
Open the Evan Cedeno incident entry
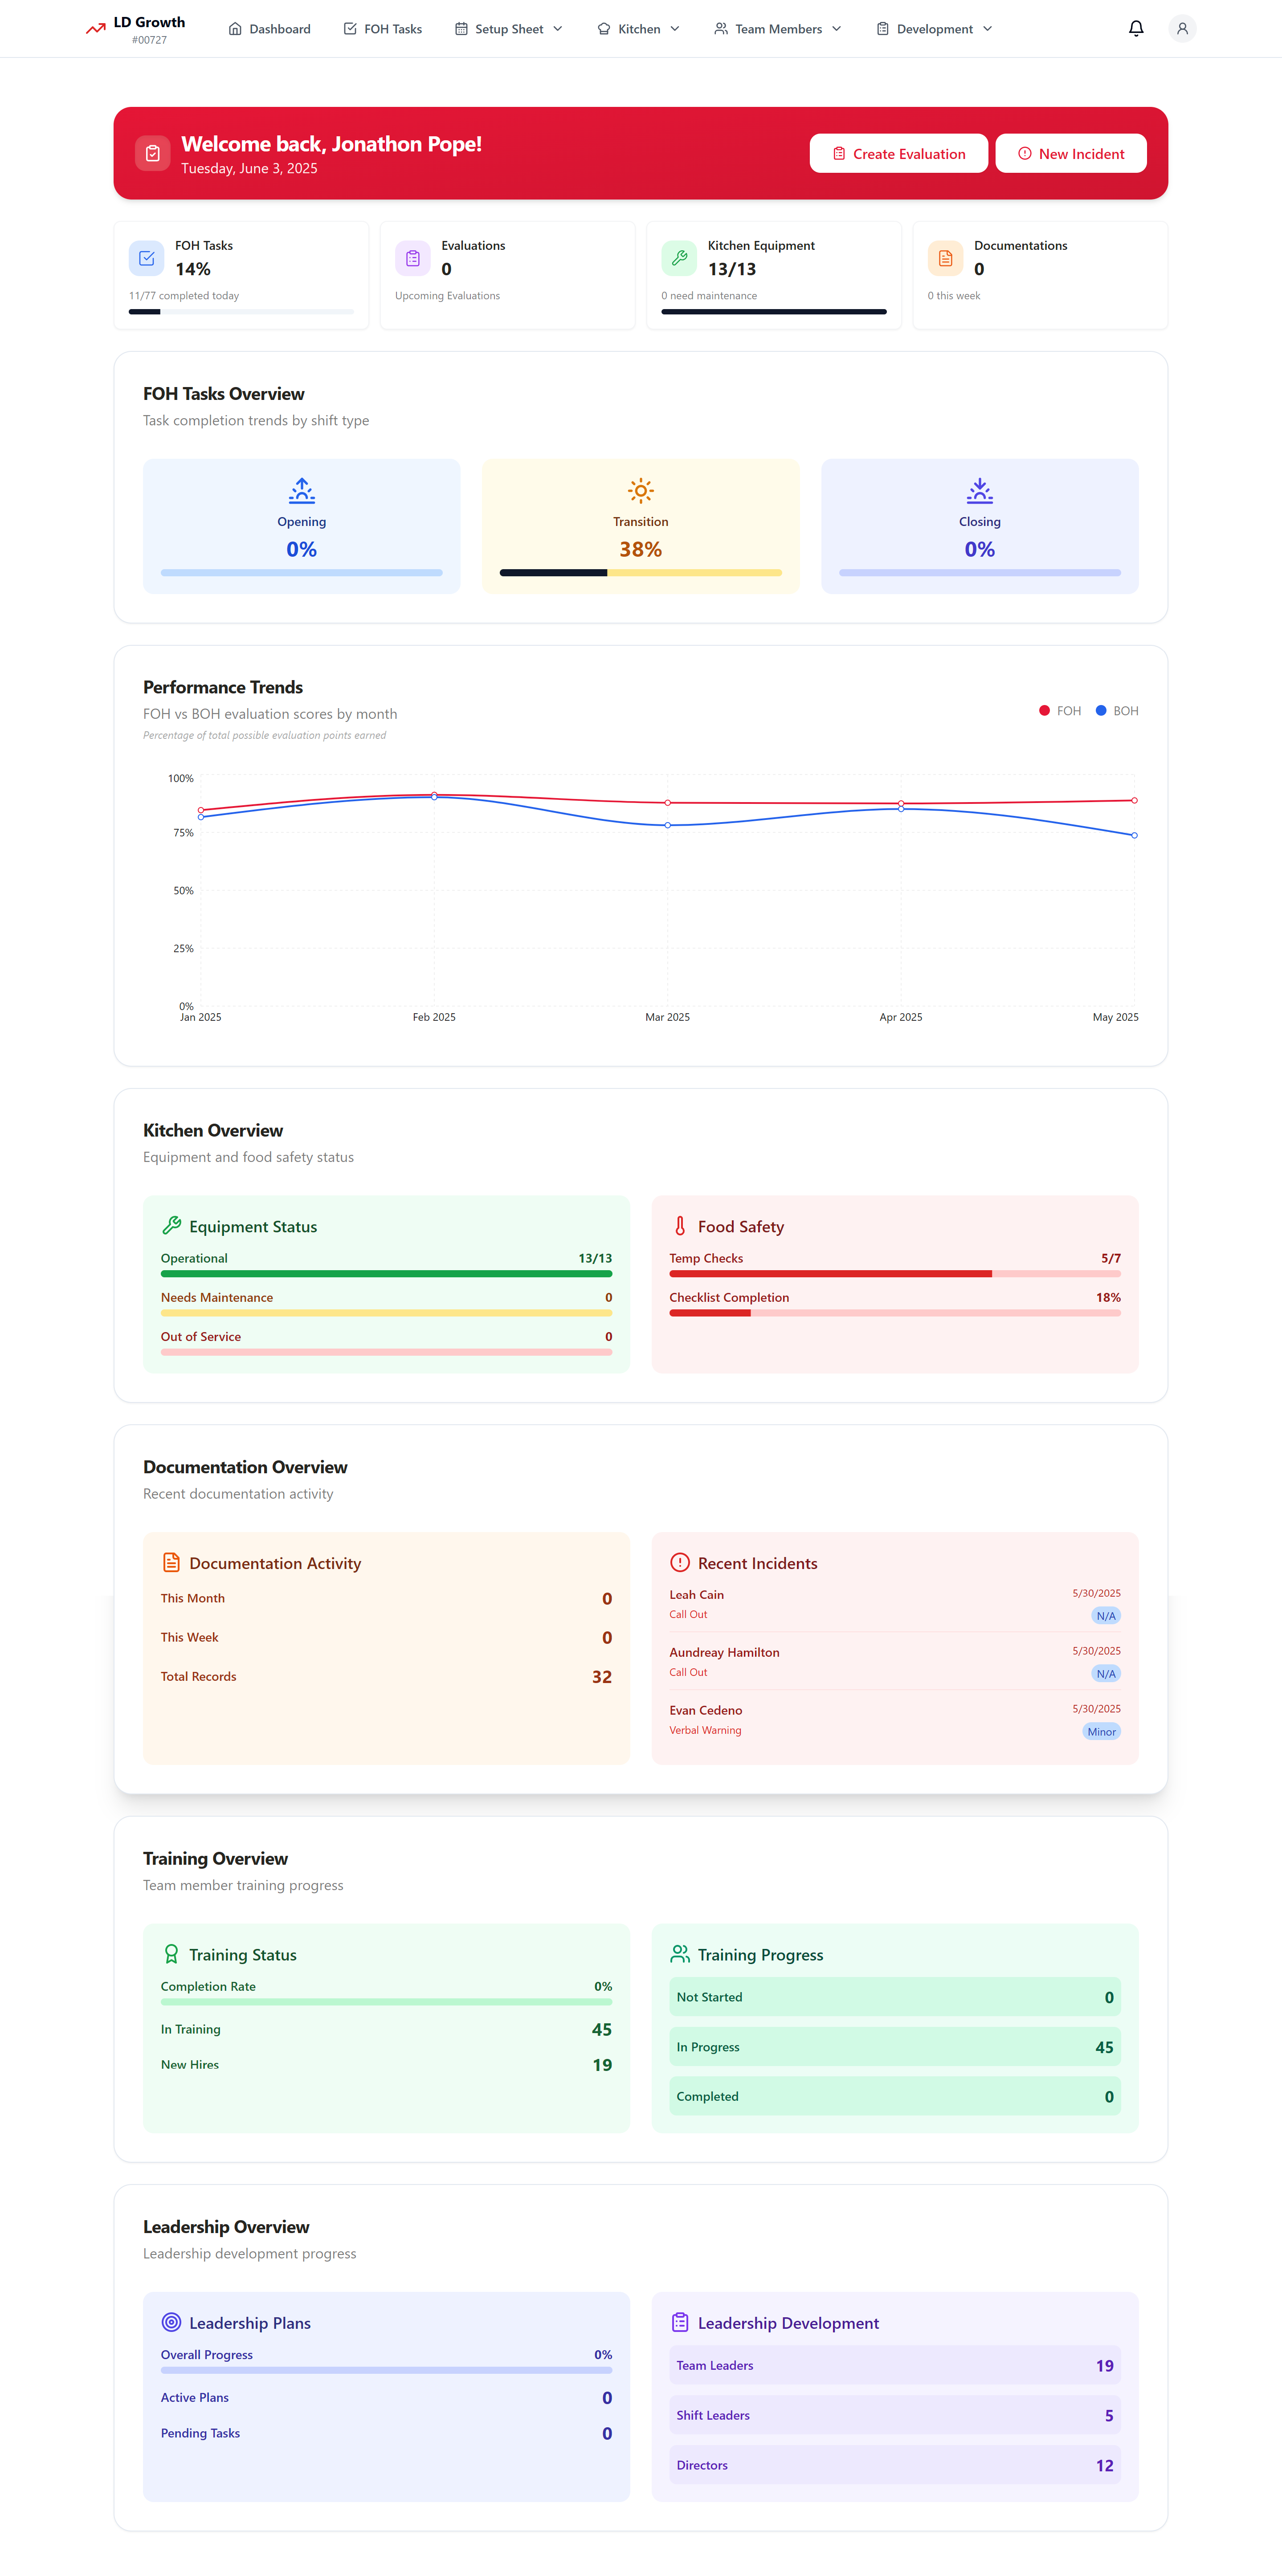click(895, 1720)
